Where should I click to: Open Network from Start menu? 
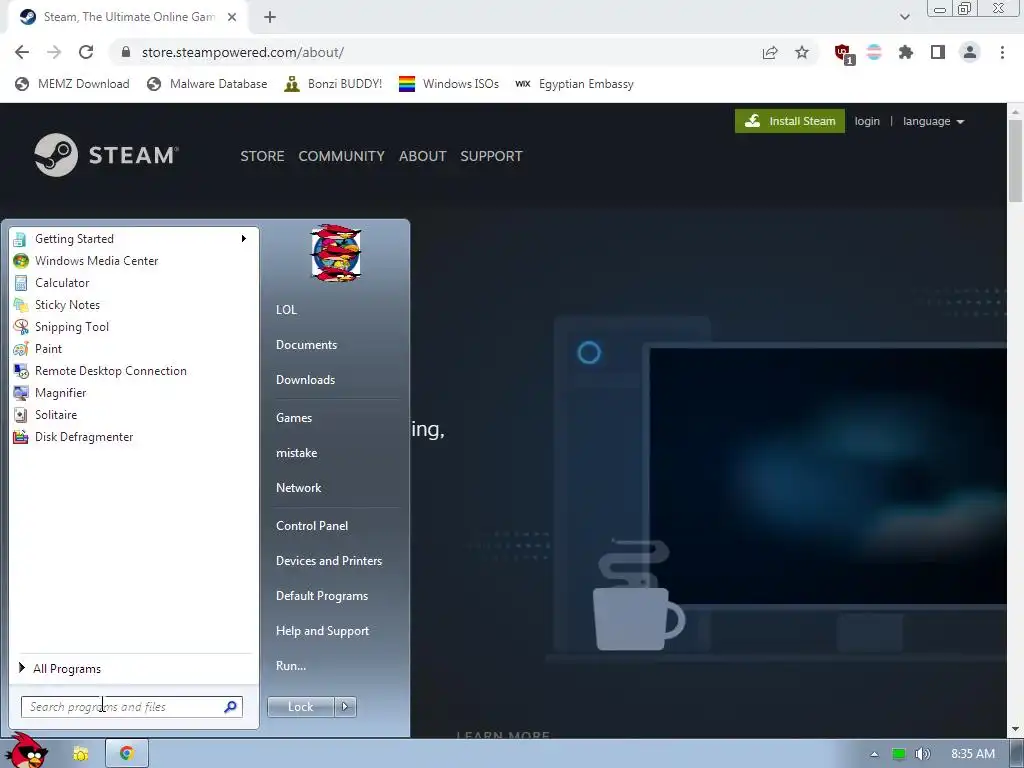tap(298, 488)
